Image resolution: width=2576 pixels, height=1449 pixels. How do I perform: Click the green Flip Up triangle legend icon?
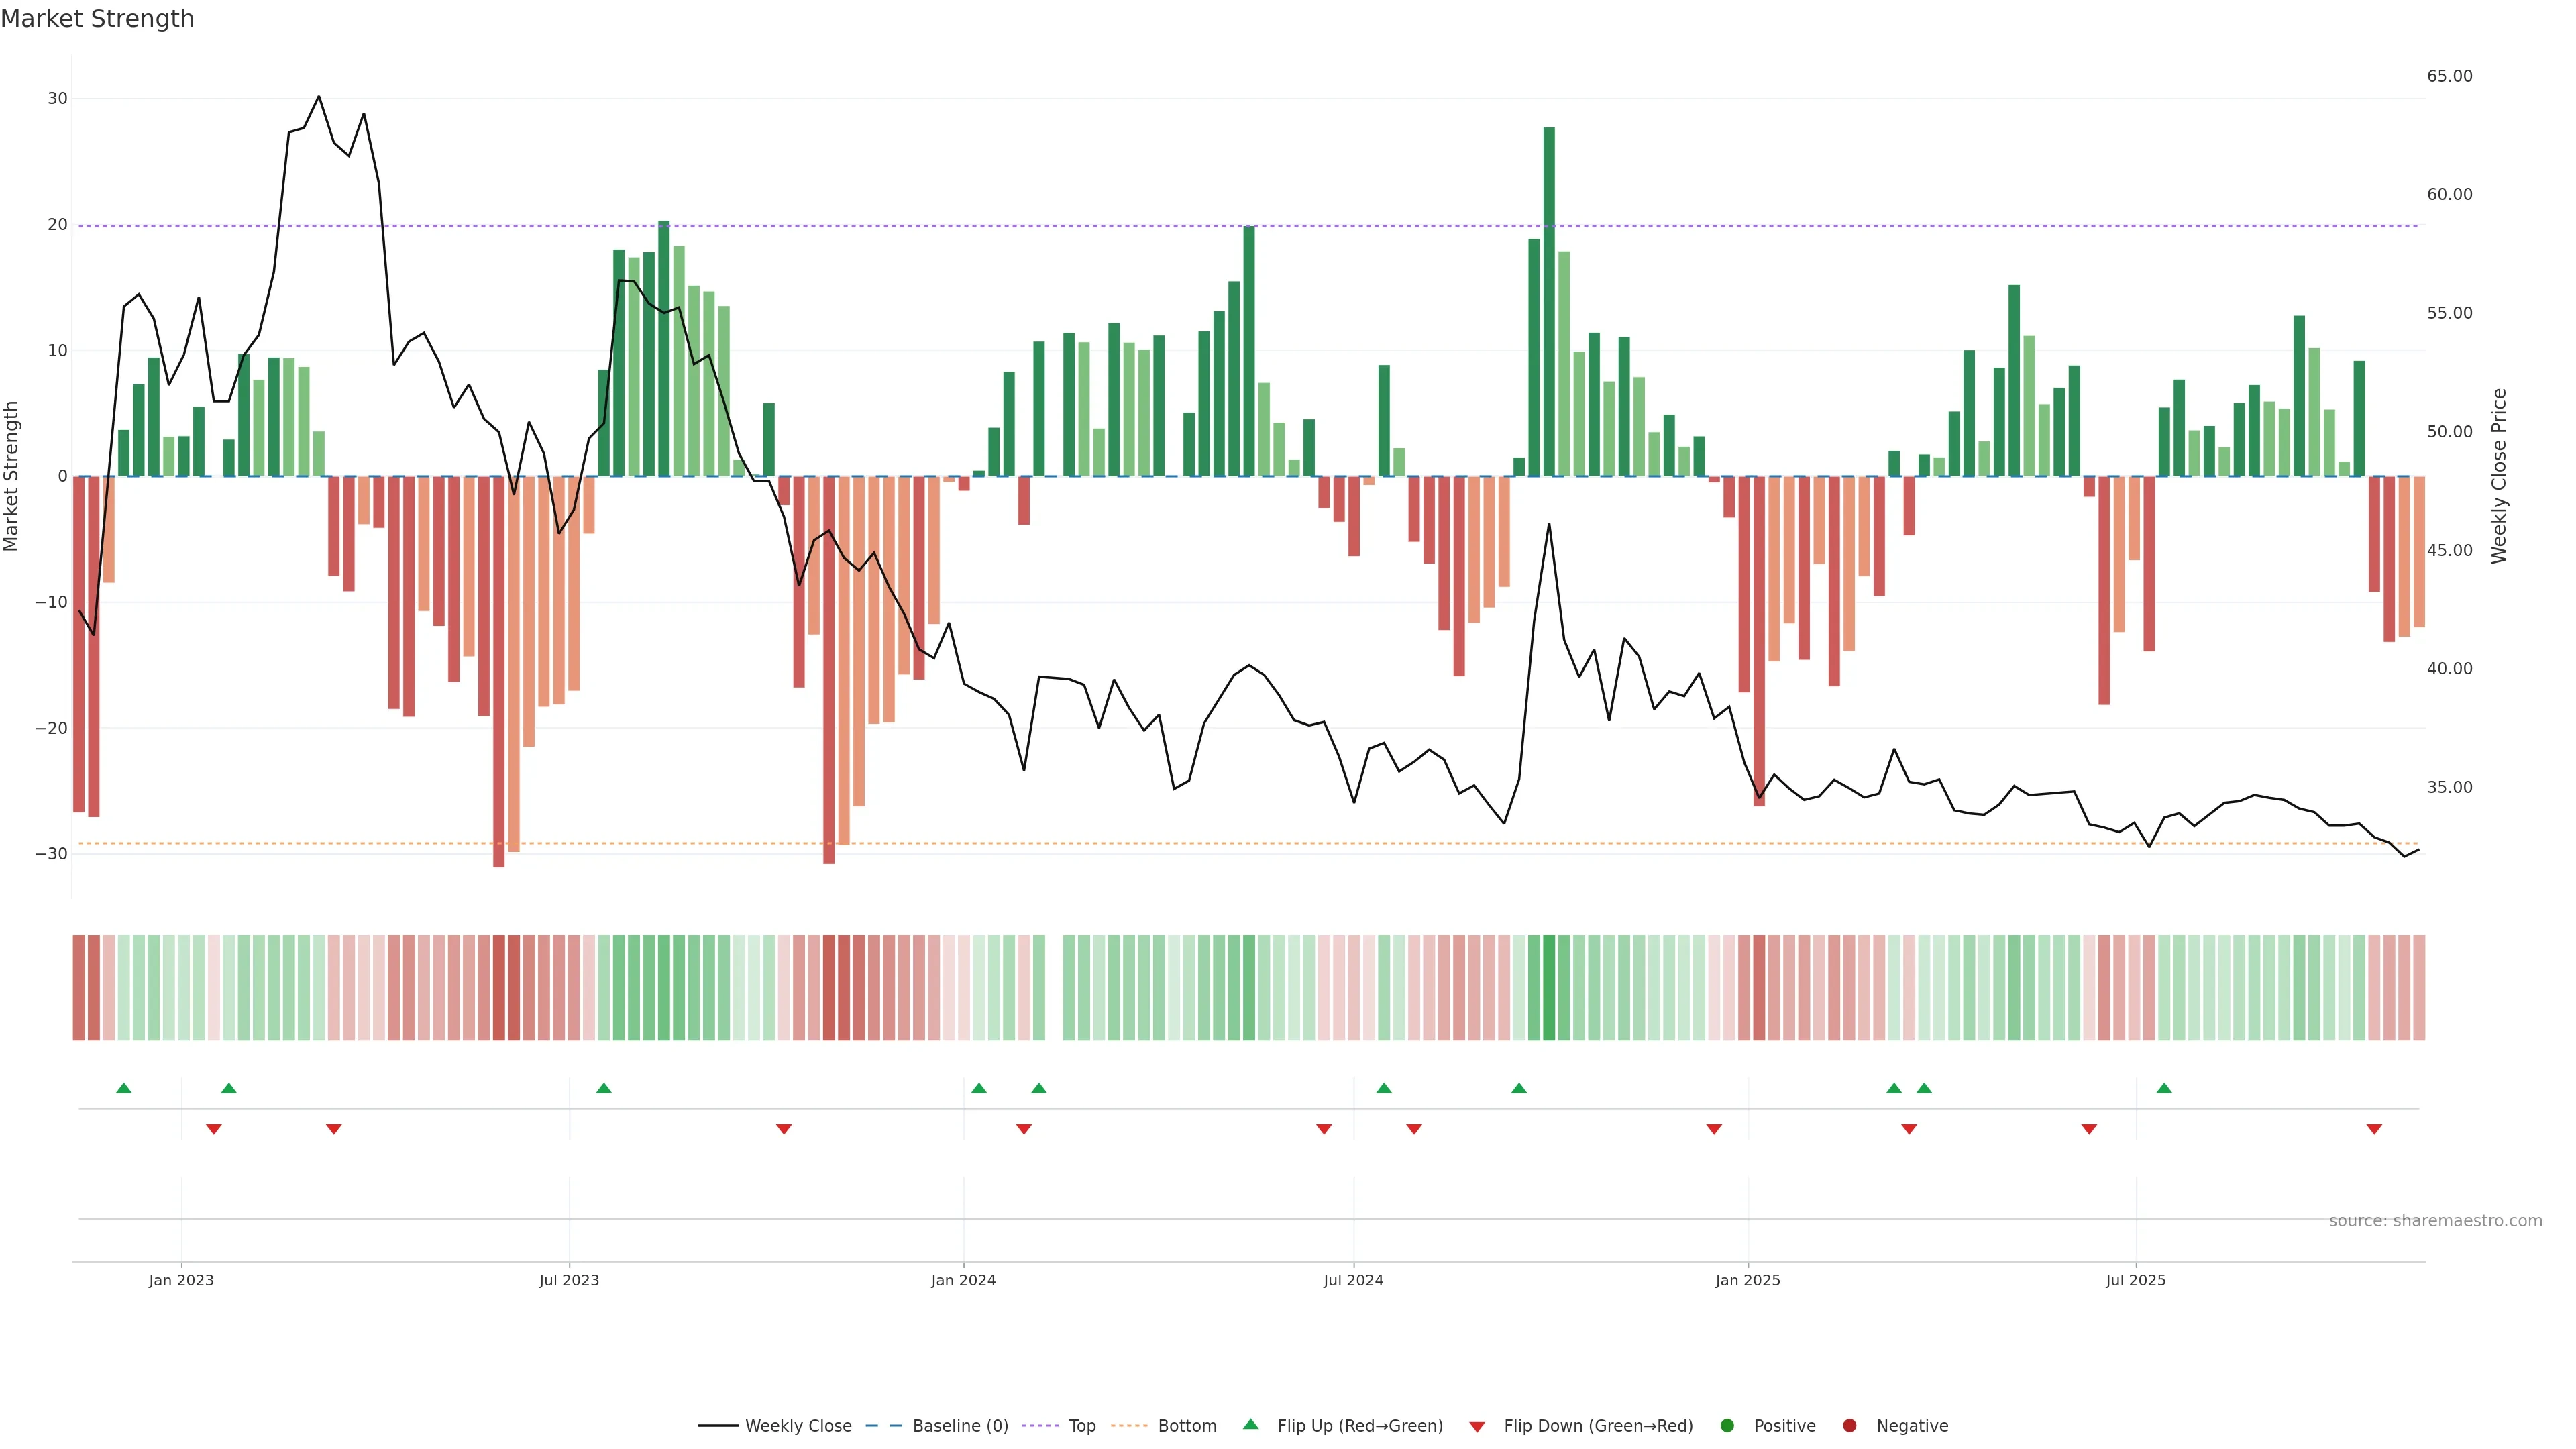point(1250,1424)
